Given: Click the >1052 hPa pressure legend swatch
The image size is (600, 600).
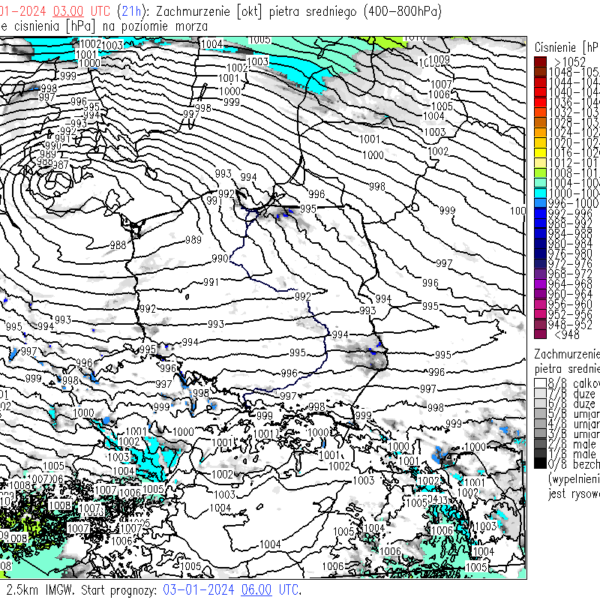Looking at the screenshot, I should click(x=542, y=62).
